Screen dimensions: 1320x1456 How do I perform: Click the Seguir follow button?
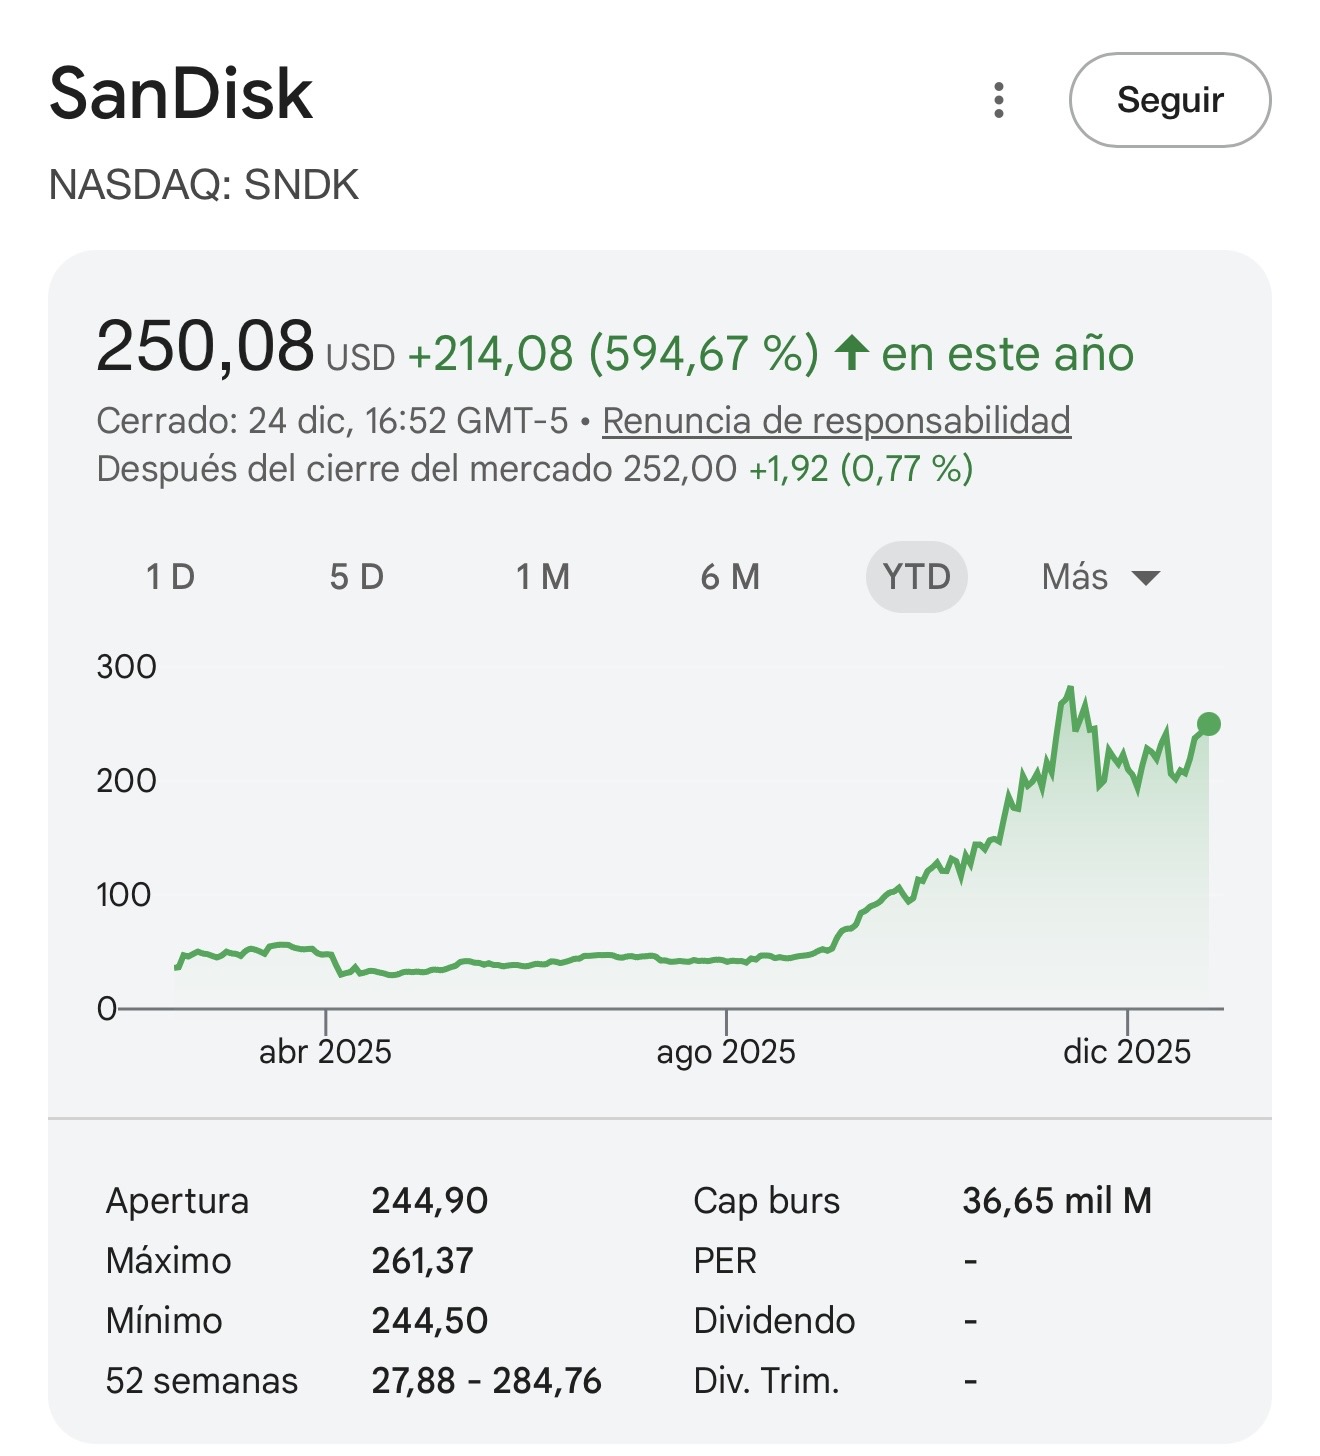[x=1169, y=100]
